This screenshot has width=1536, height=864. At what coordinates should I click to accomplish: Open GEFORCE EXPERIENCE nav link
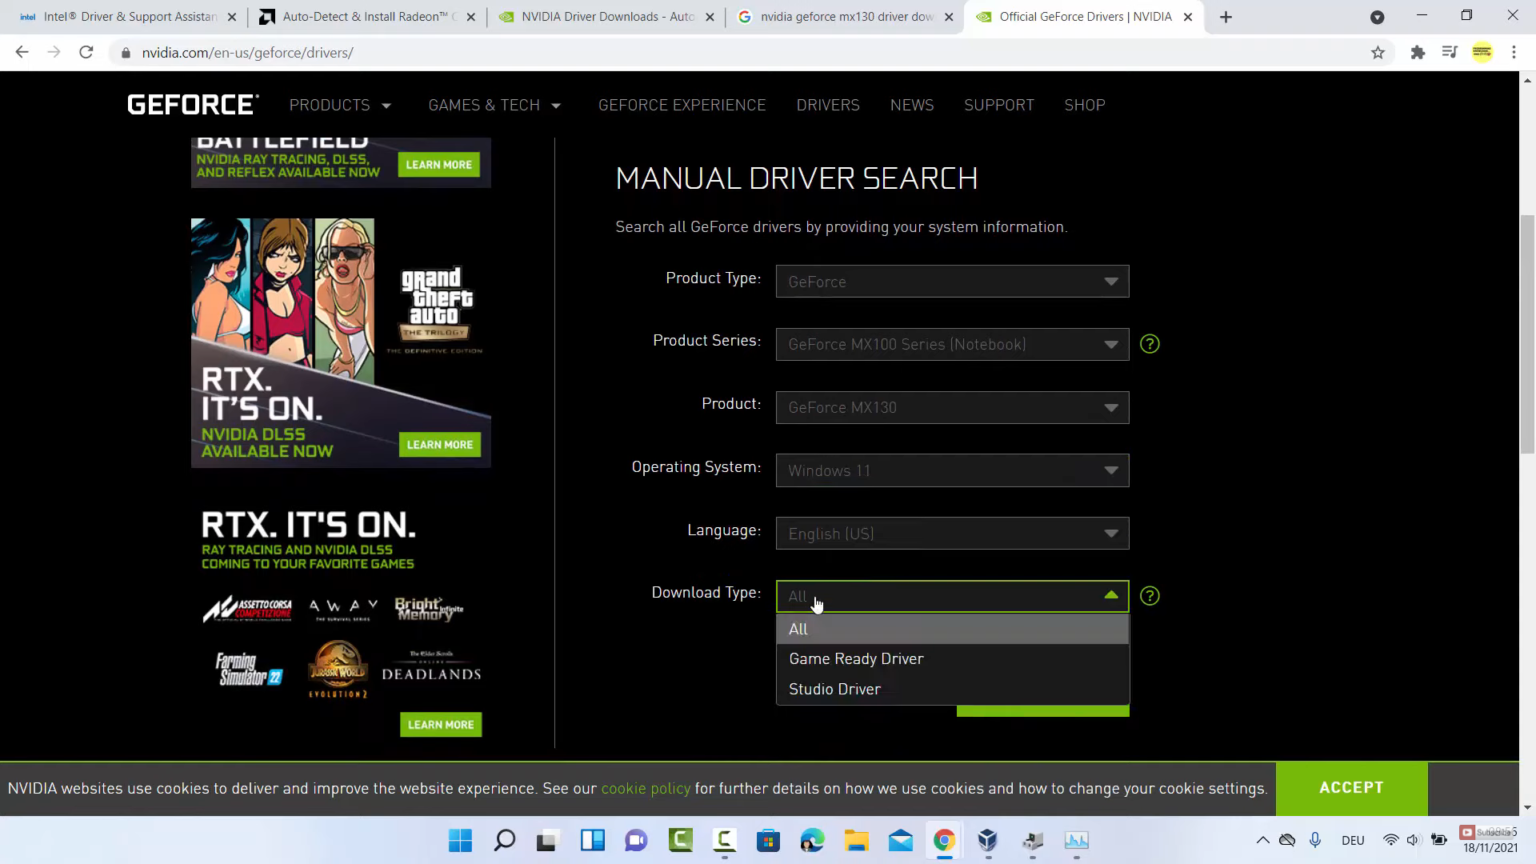(682, 105)
